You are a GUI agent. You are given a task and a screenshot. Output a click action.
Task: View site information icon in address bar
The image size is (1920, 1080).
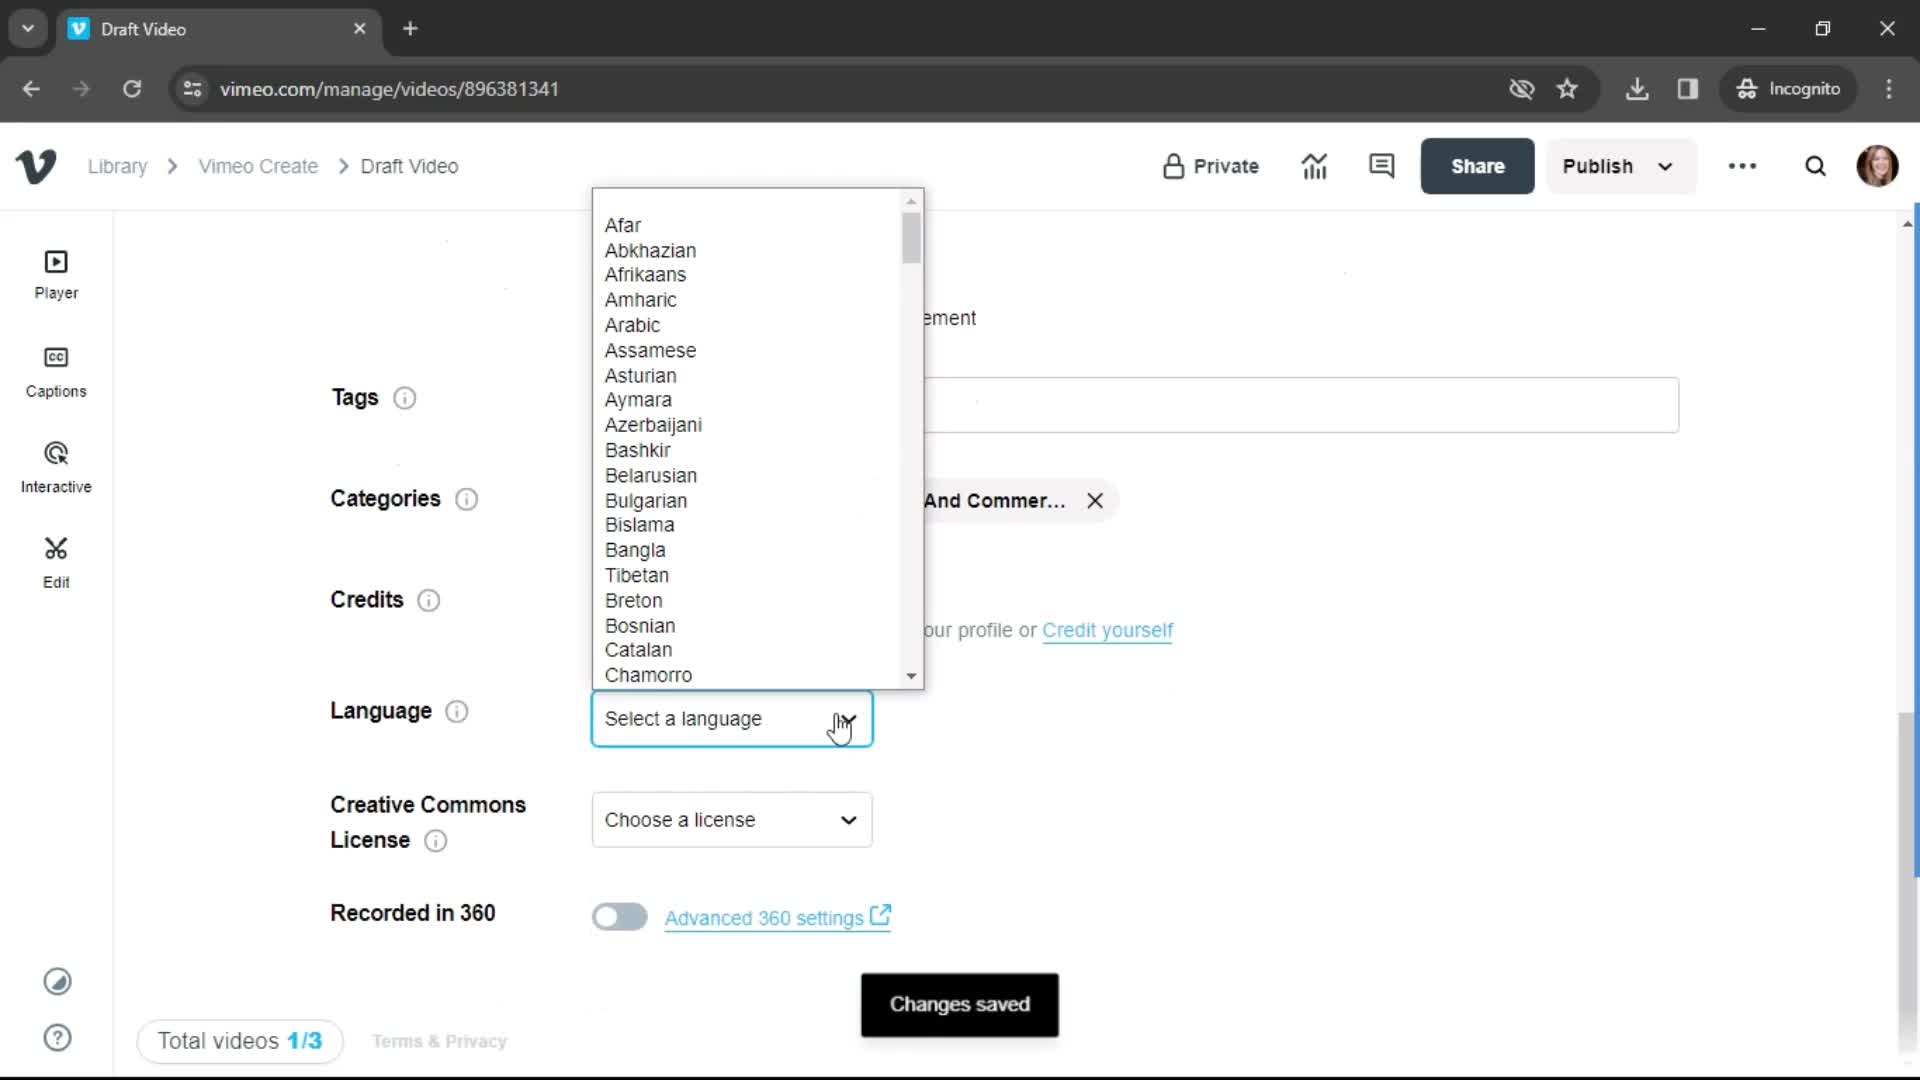pos(192,89)
